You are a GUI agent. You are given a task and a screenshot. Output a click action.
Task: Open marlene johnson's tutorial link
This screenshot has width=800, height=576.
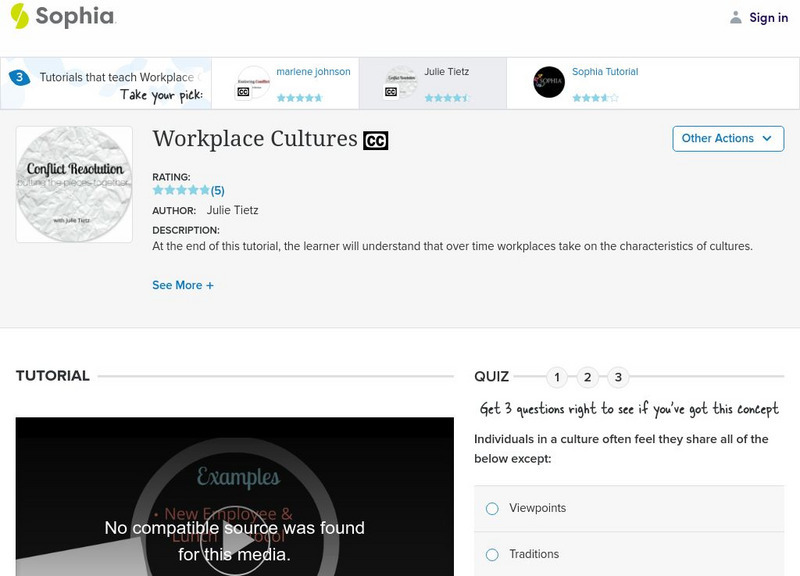point(316,71)
